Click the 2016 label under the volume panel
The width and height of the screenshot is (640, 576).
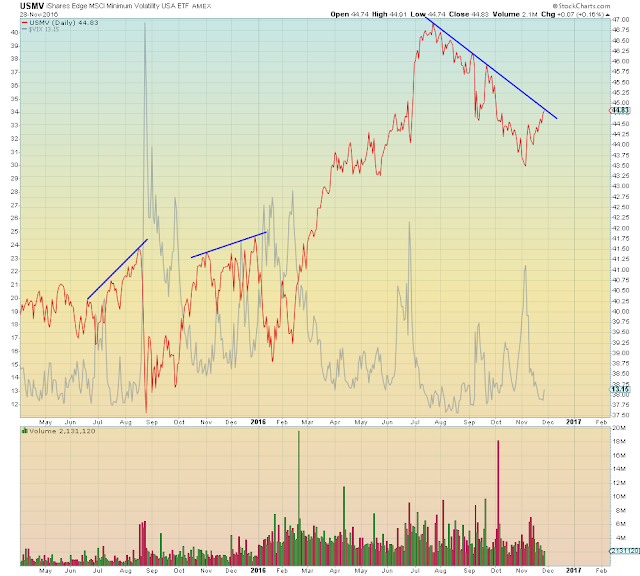(x=258, y=570)
